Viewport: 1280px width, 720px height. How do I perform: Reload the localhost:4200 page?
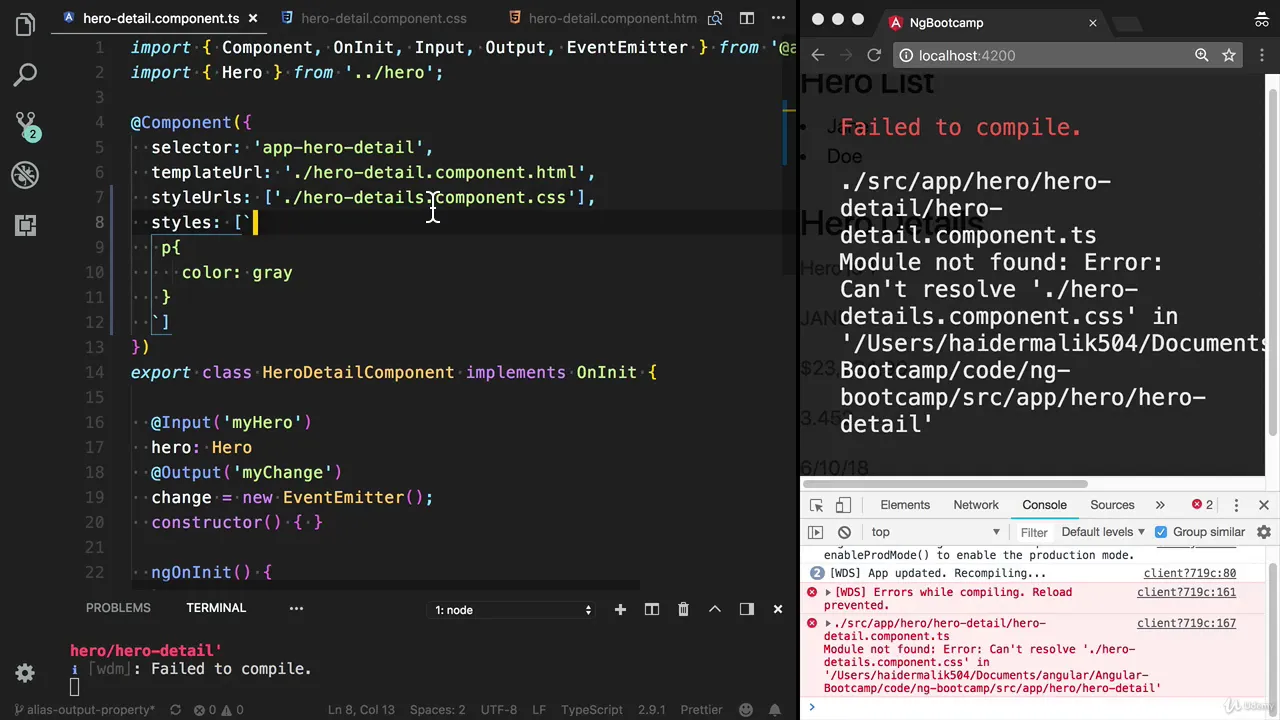click(x=874, y=56)
